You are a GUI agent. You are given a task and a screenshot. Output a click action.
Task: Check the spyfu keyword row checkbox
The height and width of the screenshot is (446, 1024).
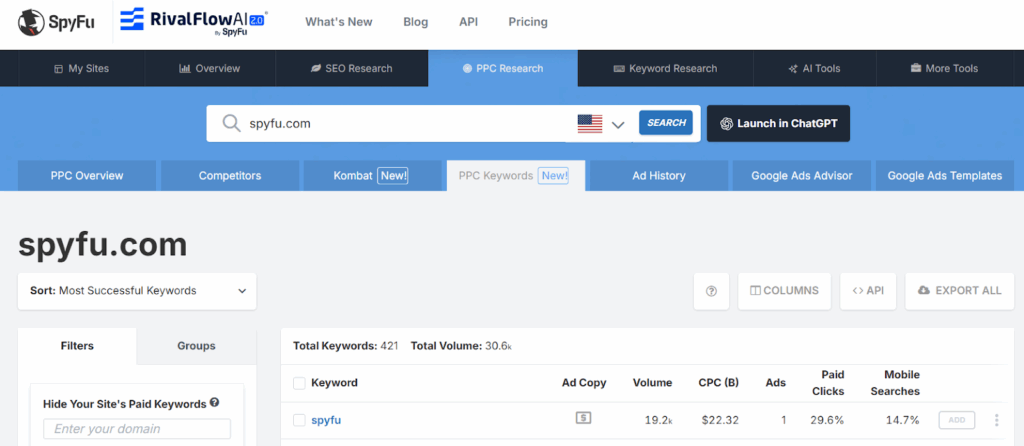(x=299, y=420)
